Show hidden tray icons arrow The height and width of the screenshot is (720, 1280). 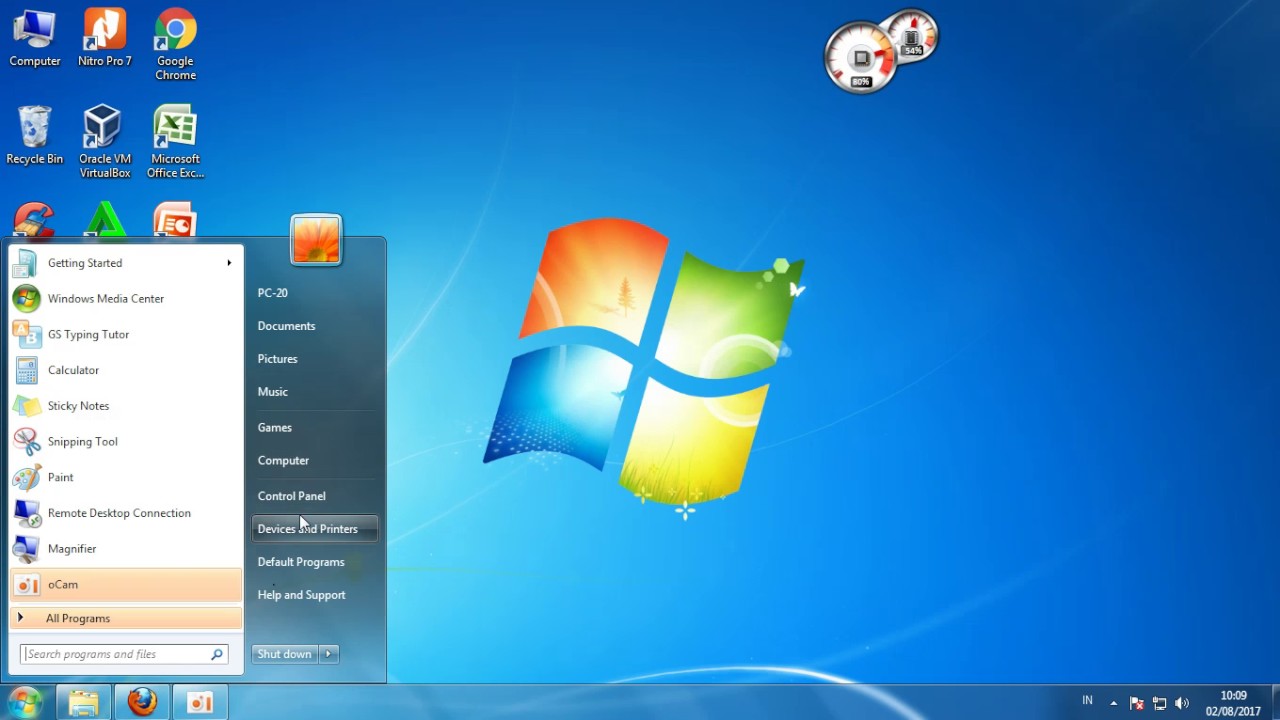[1113, 703]
